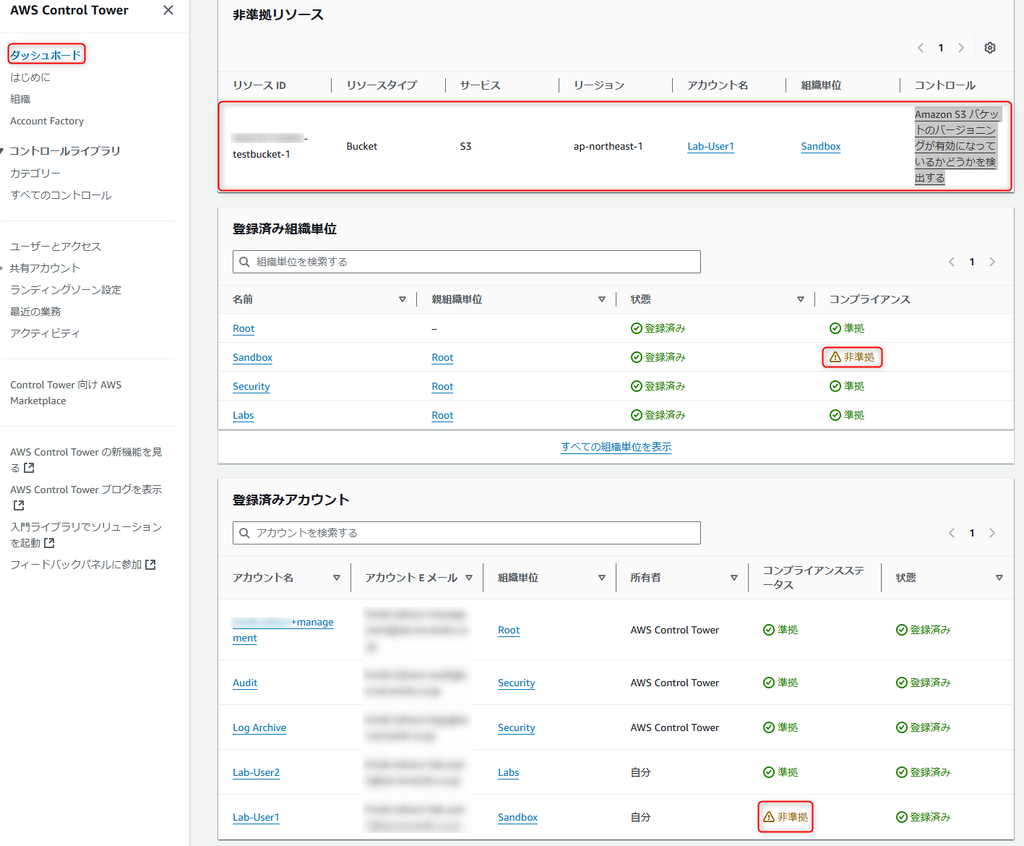Open 入門ライブラリでソリューションを起動 link

tap(86, 534)
